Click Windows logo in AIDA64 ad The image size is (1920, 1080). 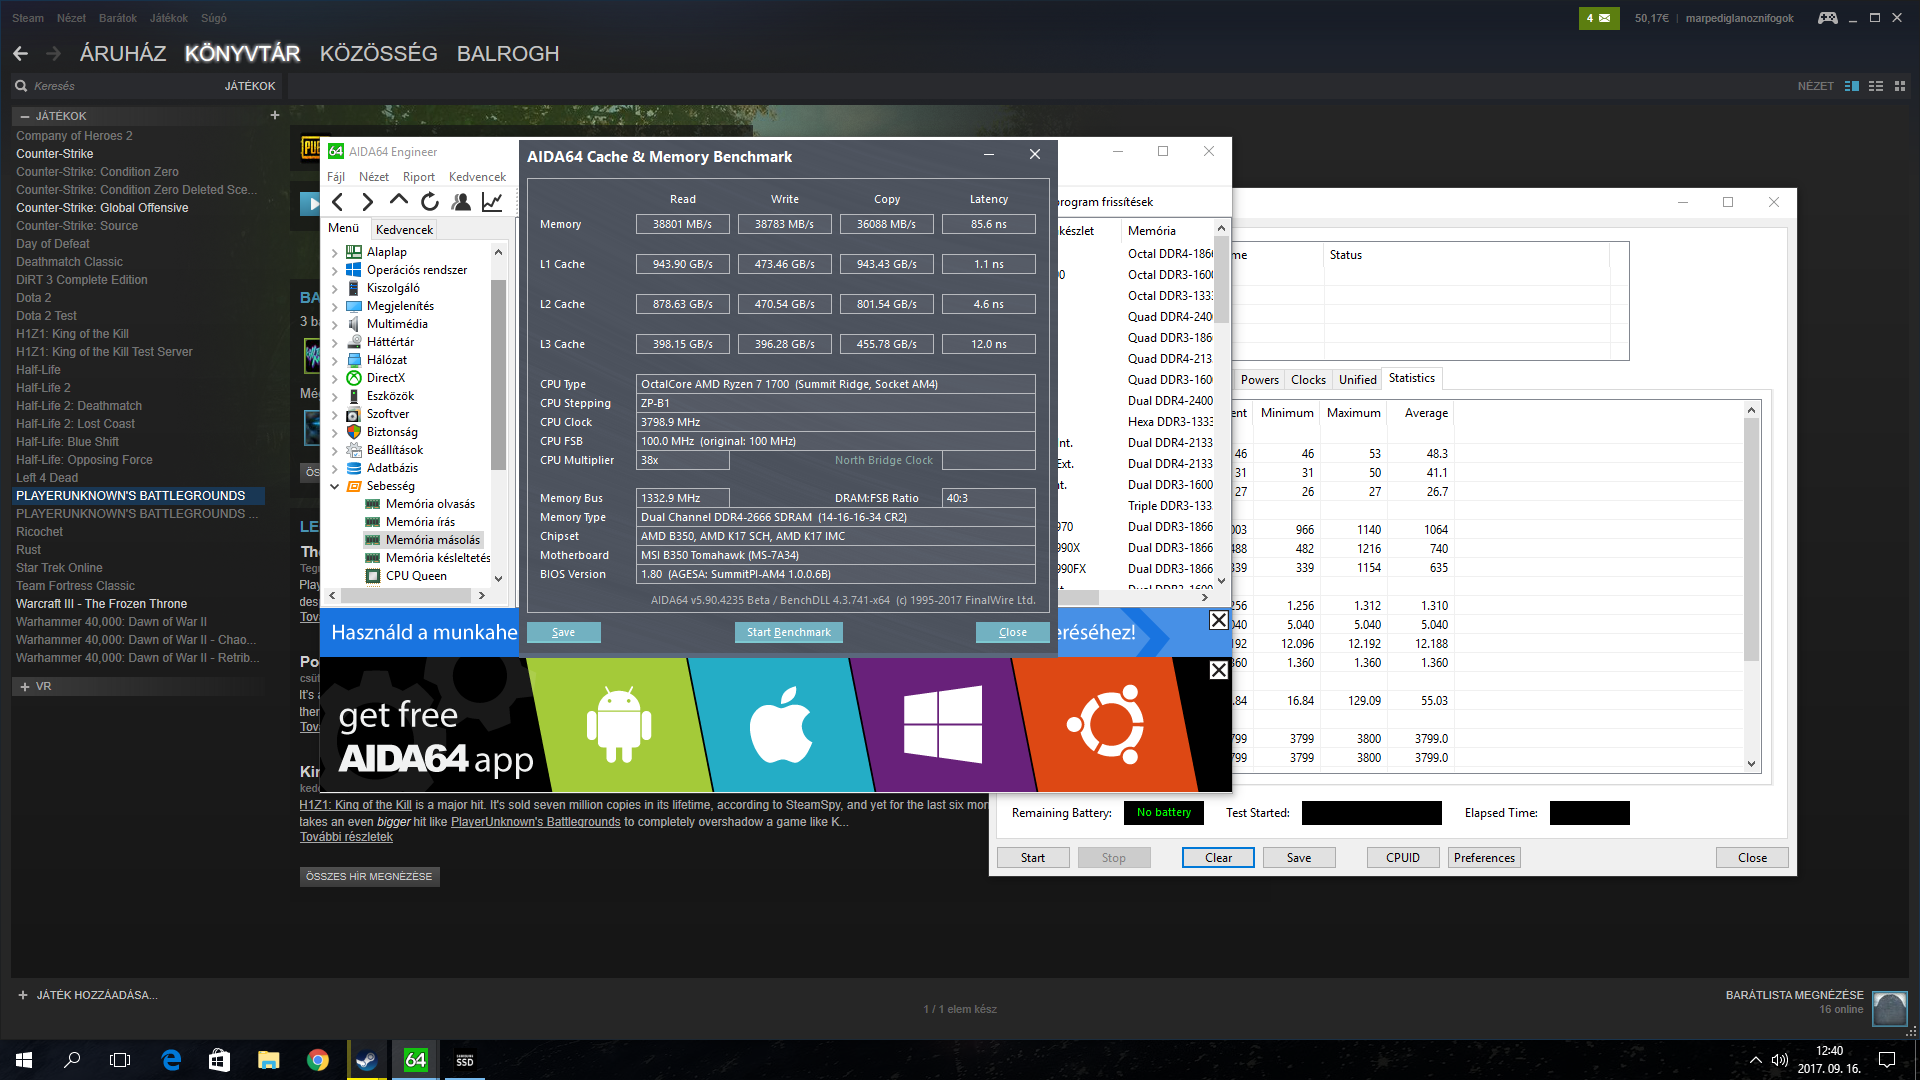942,725
